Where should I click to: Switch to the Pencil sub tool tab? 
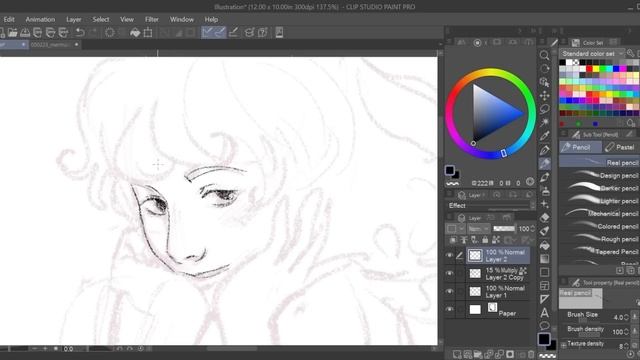coord(580,147)
